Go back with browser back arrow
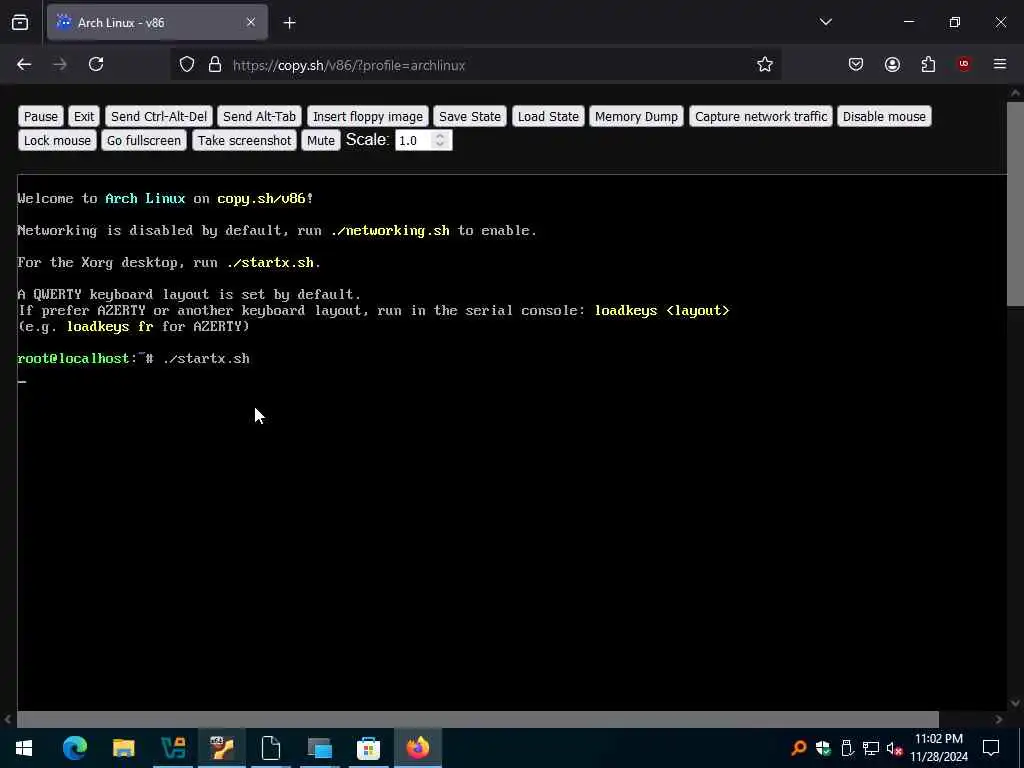The height and width of the screenshot is (768, 1024). point(24,64)
